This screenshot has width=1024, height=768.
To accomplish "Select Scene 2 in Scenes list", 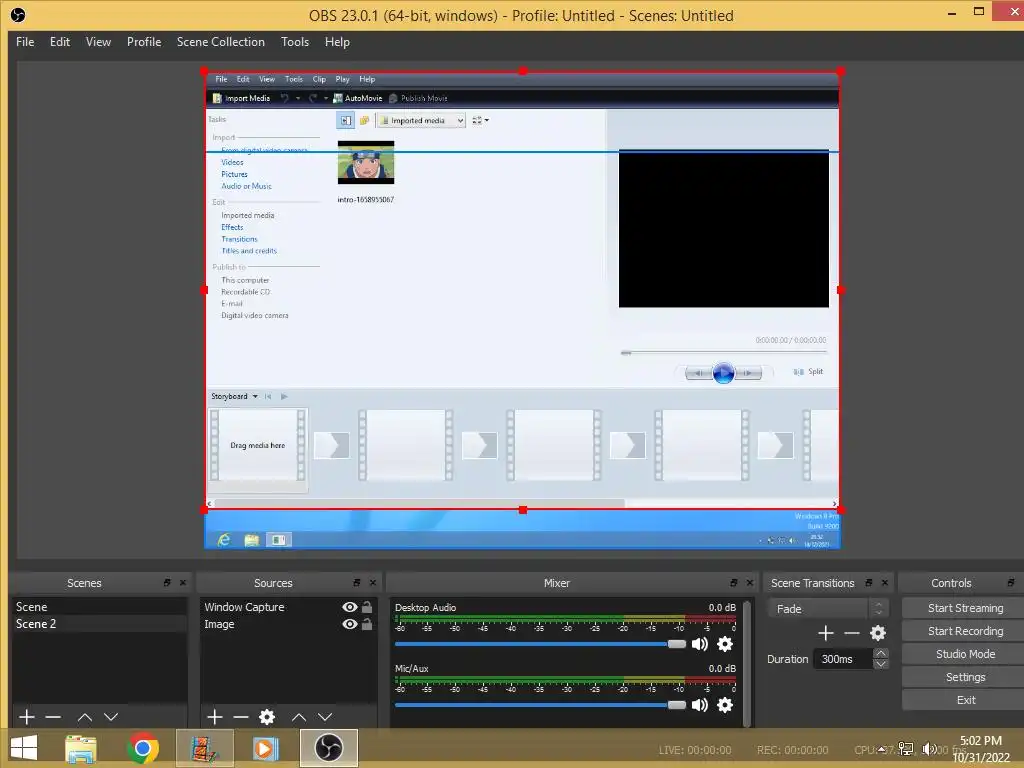I will (99, 624).
